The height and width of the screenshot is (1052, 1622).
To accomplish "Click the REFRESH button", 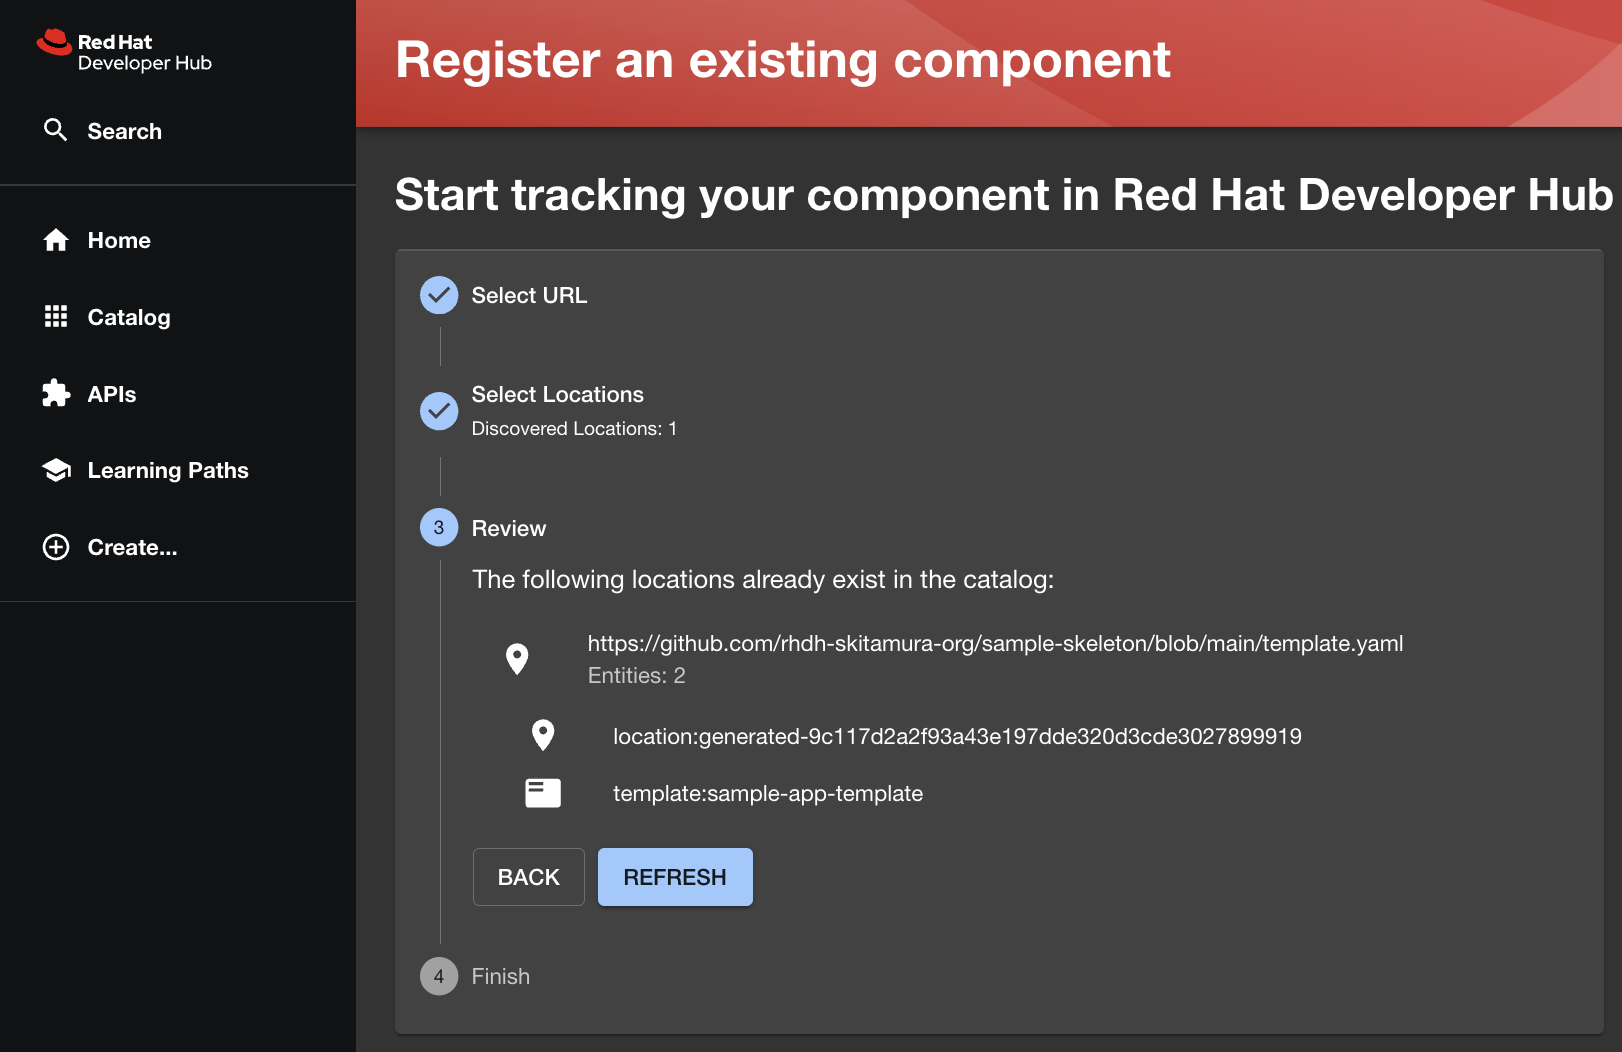I will [675, 877].
